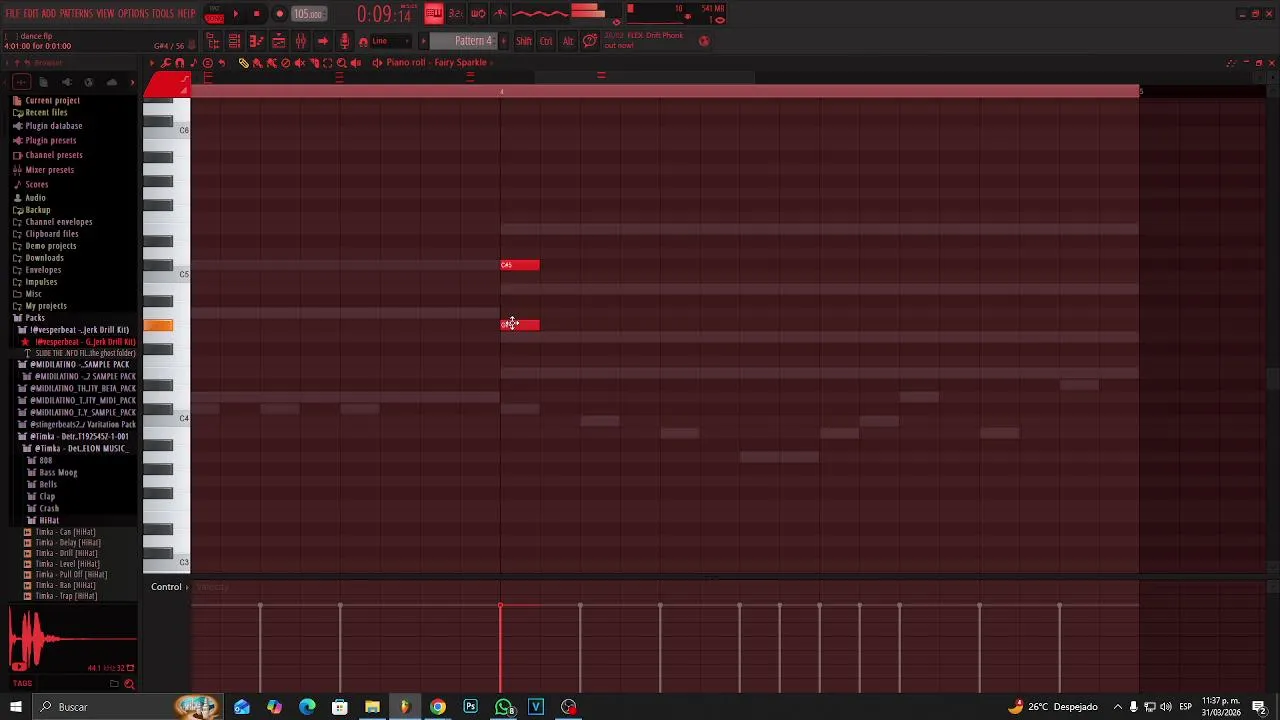Open the piano roll menu arrow
Image resolution: width=1280 pixels, height=720 pixels.
point(152,63)
